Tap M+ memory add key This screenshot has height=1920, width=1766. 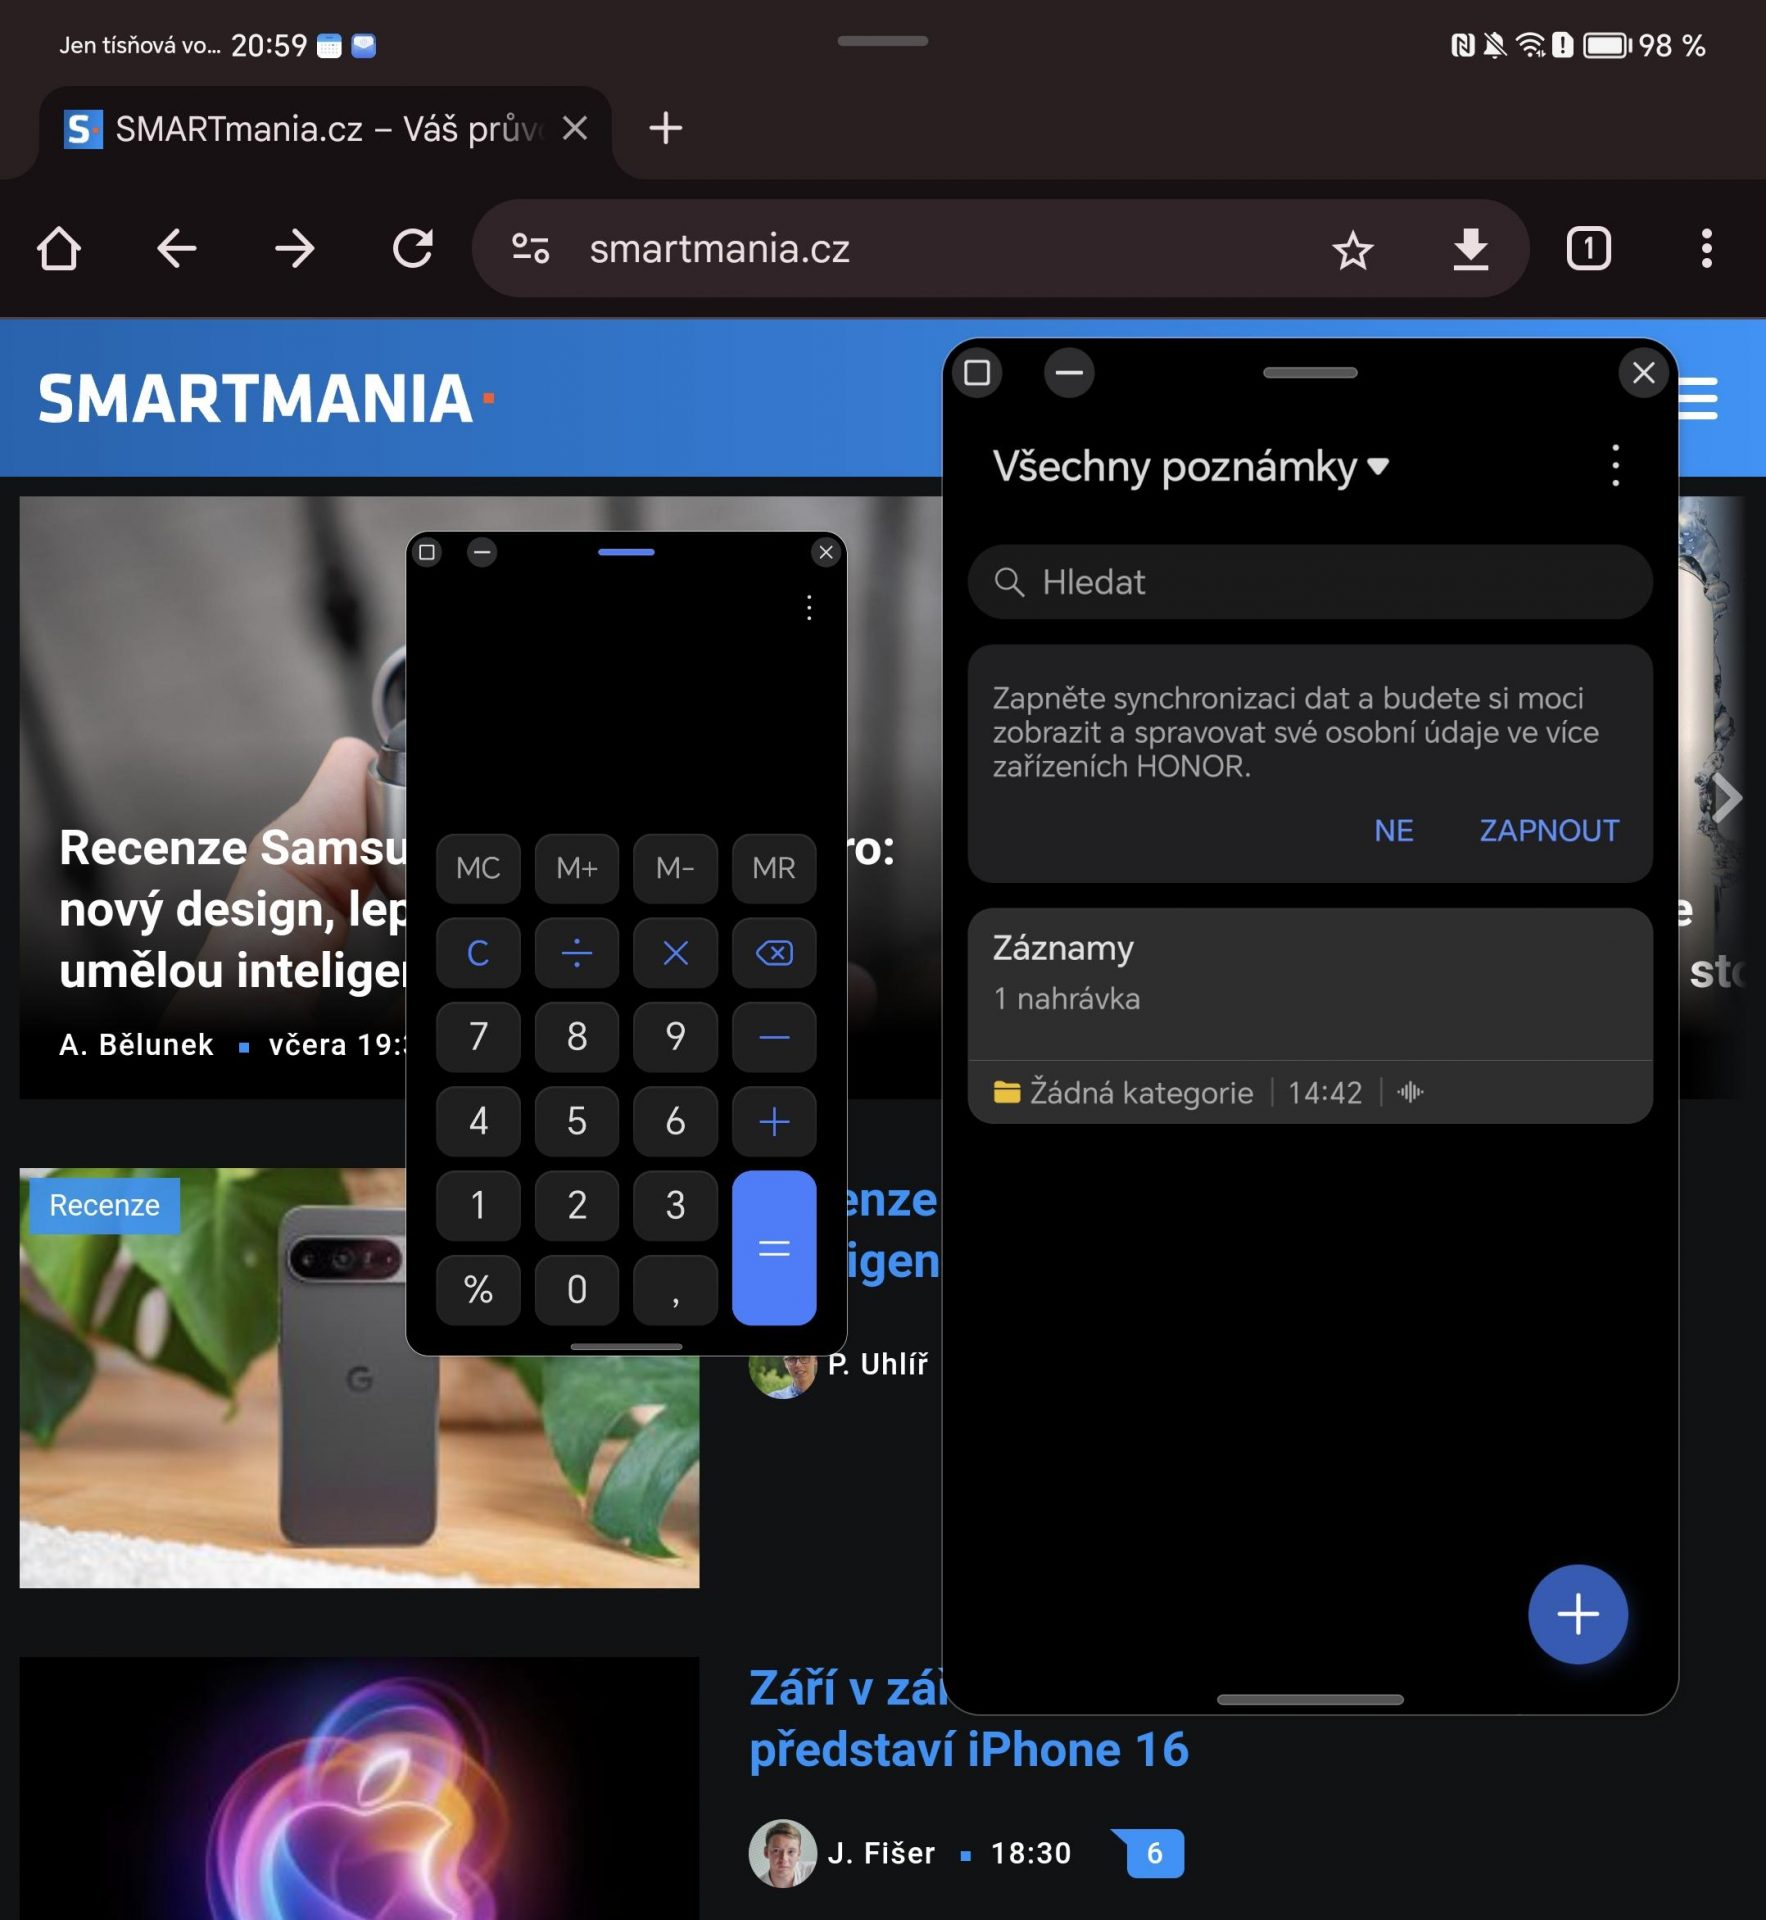[x=577, y=868]
